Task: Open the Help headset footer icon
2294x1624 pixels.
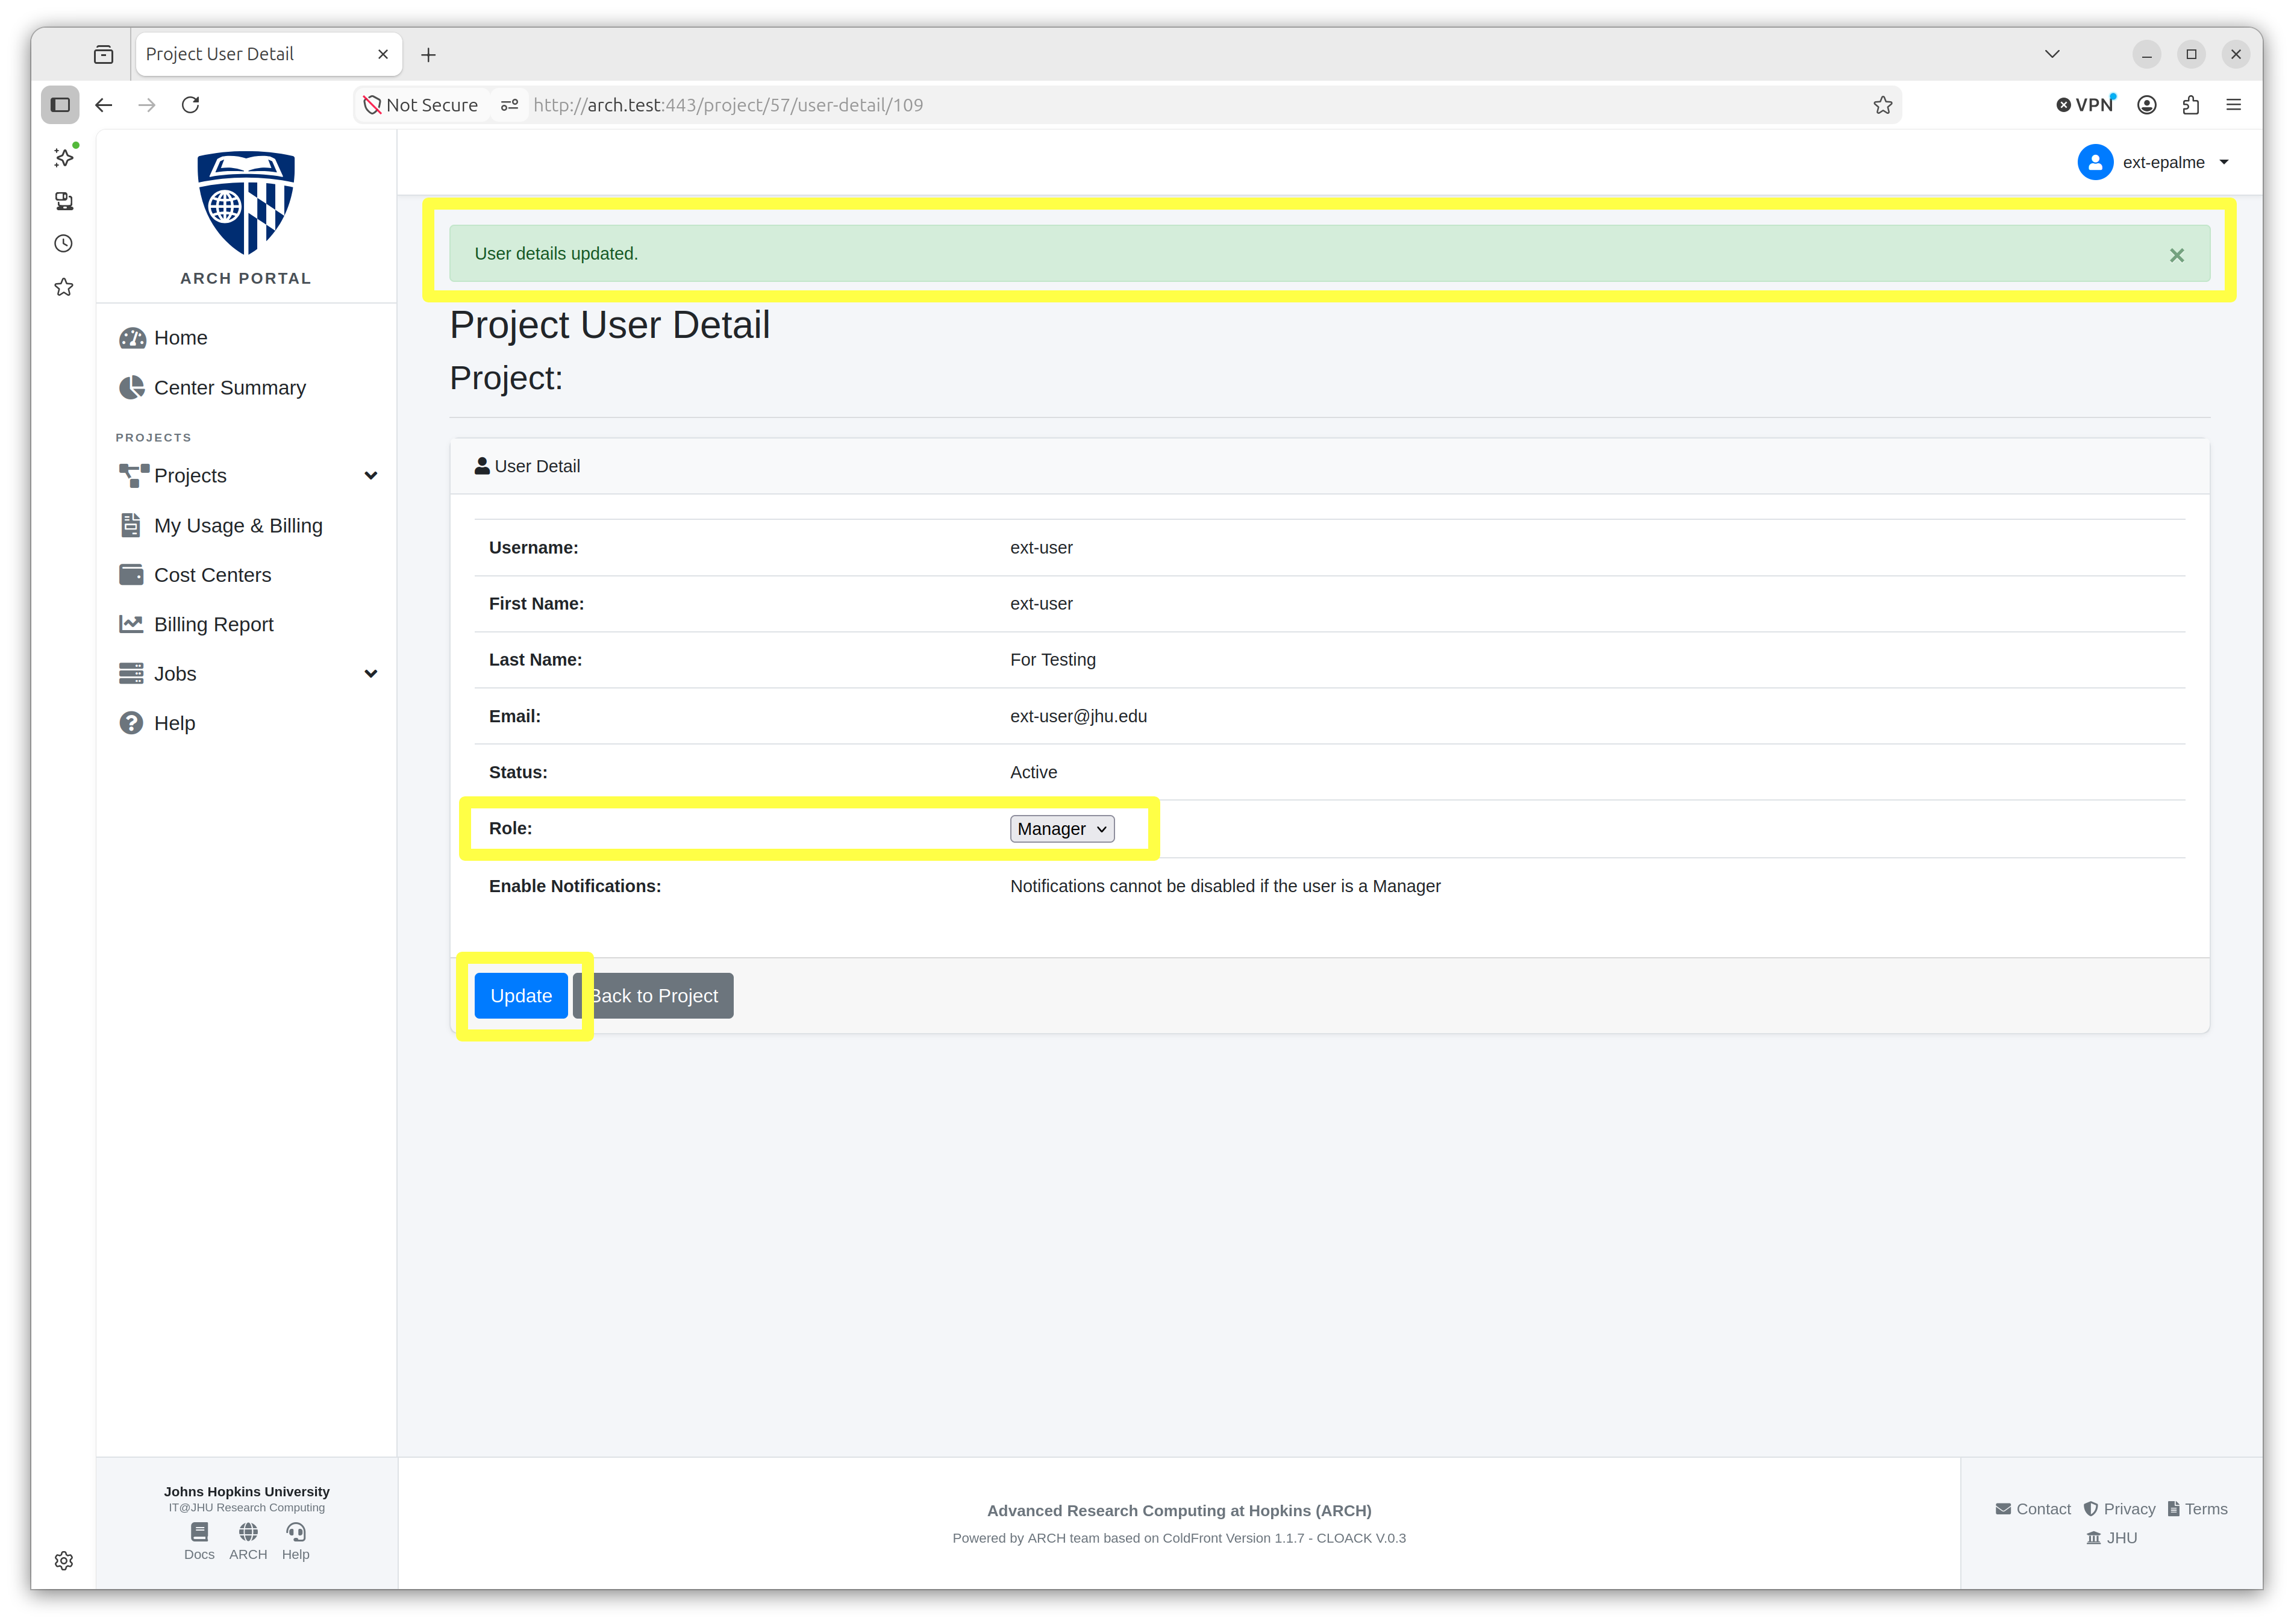Action: coord(296,1541)
